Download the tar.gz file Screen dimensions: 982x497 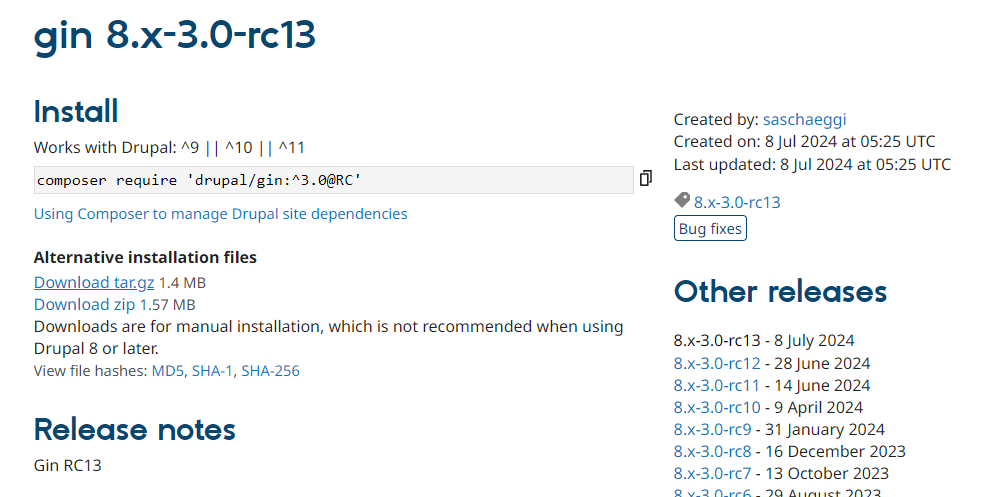94,283
